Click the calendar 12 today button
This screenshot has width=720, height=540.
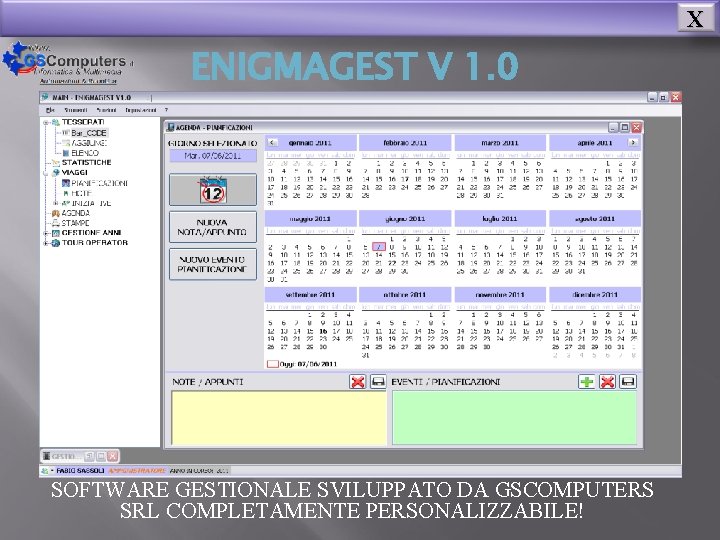(x=213, y=190)
